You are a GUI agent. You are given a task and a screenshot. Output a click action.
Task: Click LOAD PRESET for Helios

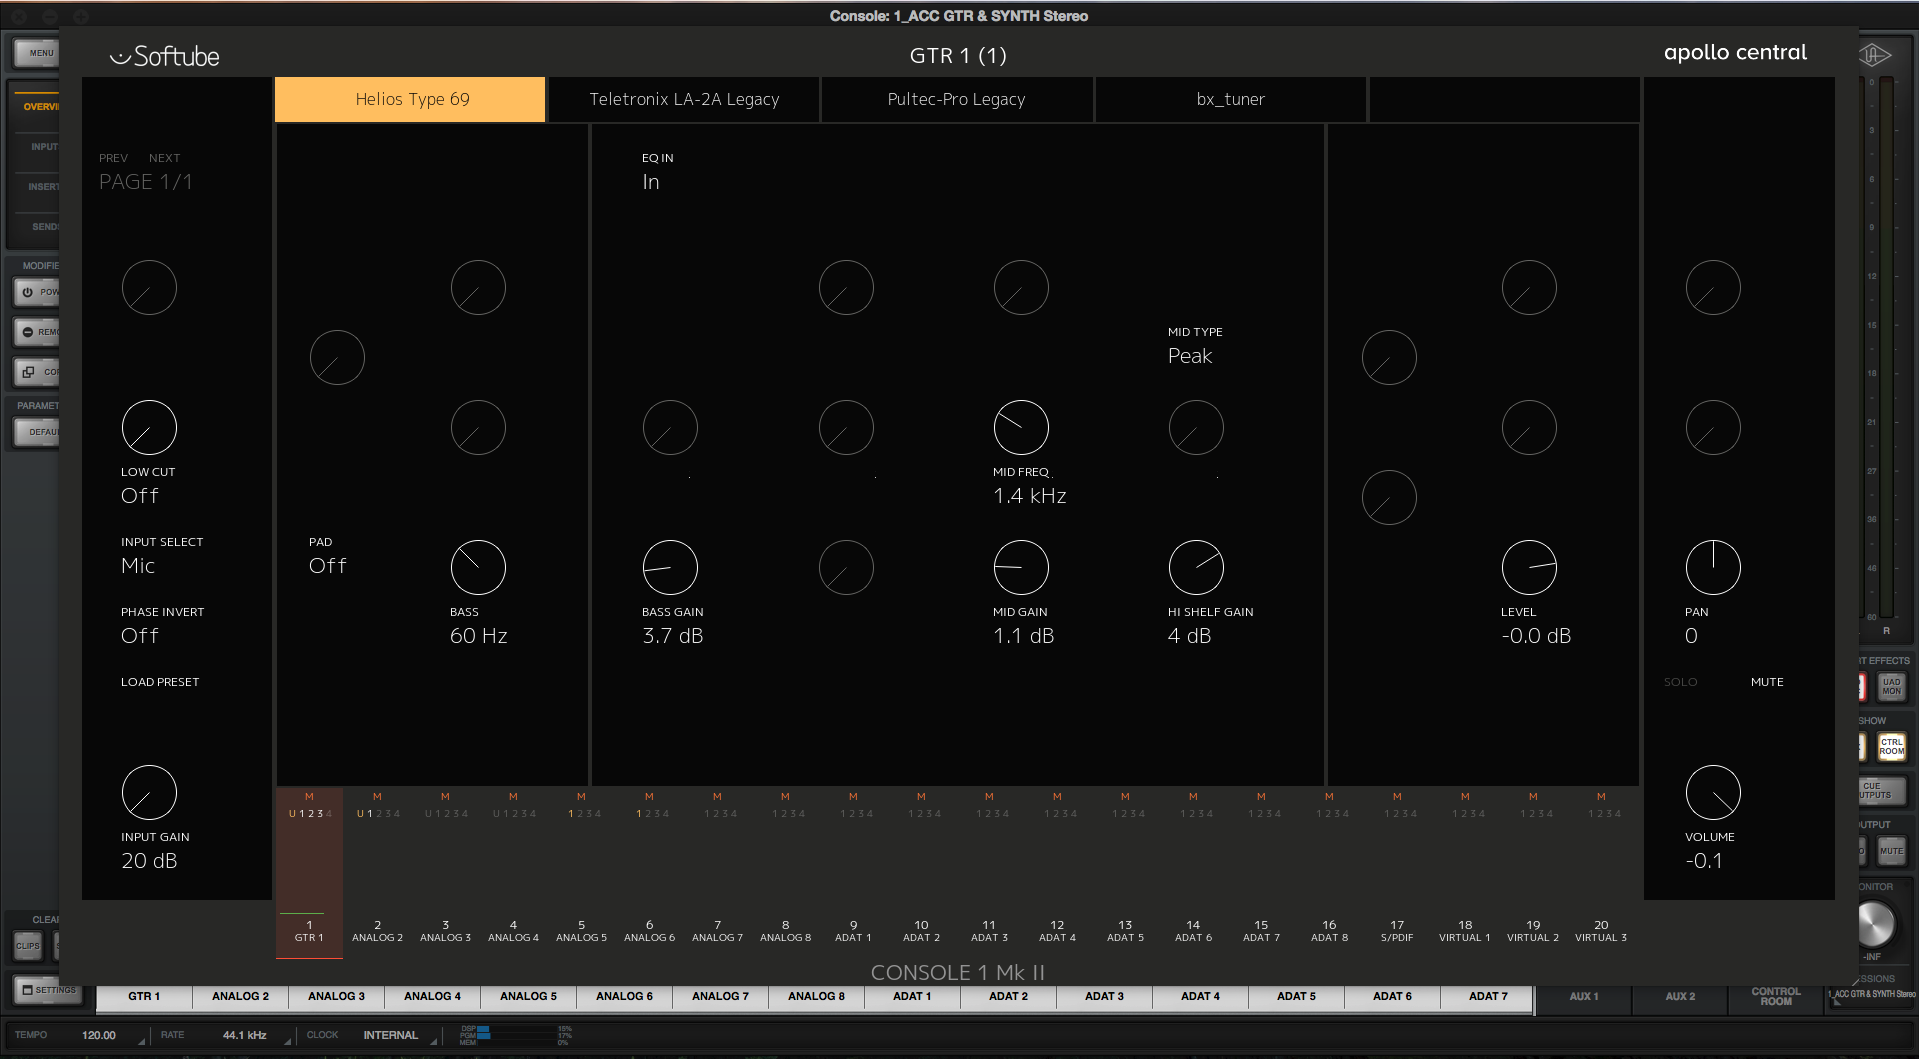[x=159, y=681]
